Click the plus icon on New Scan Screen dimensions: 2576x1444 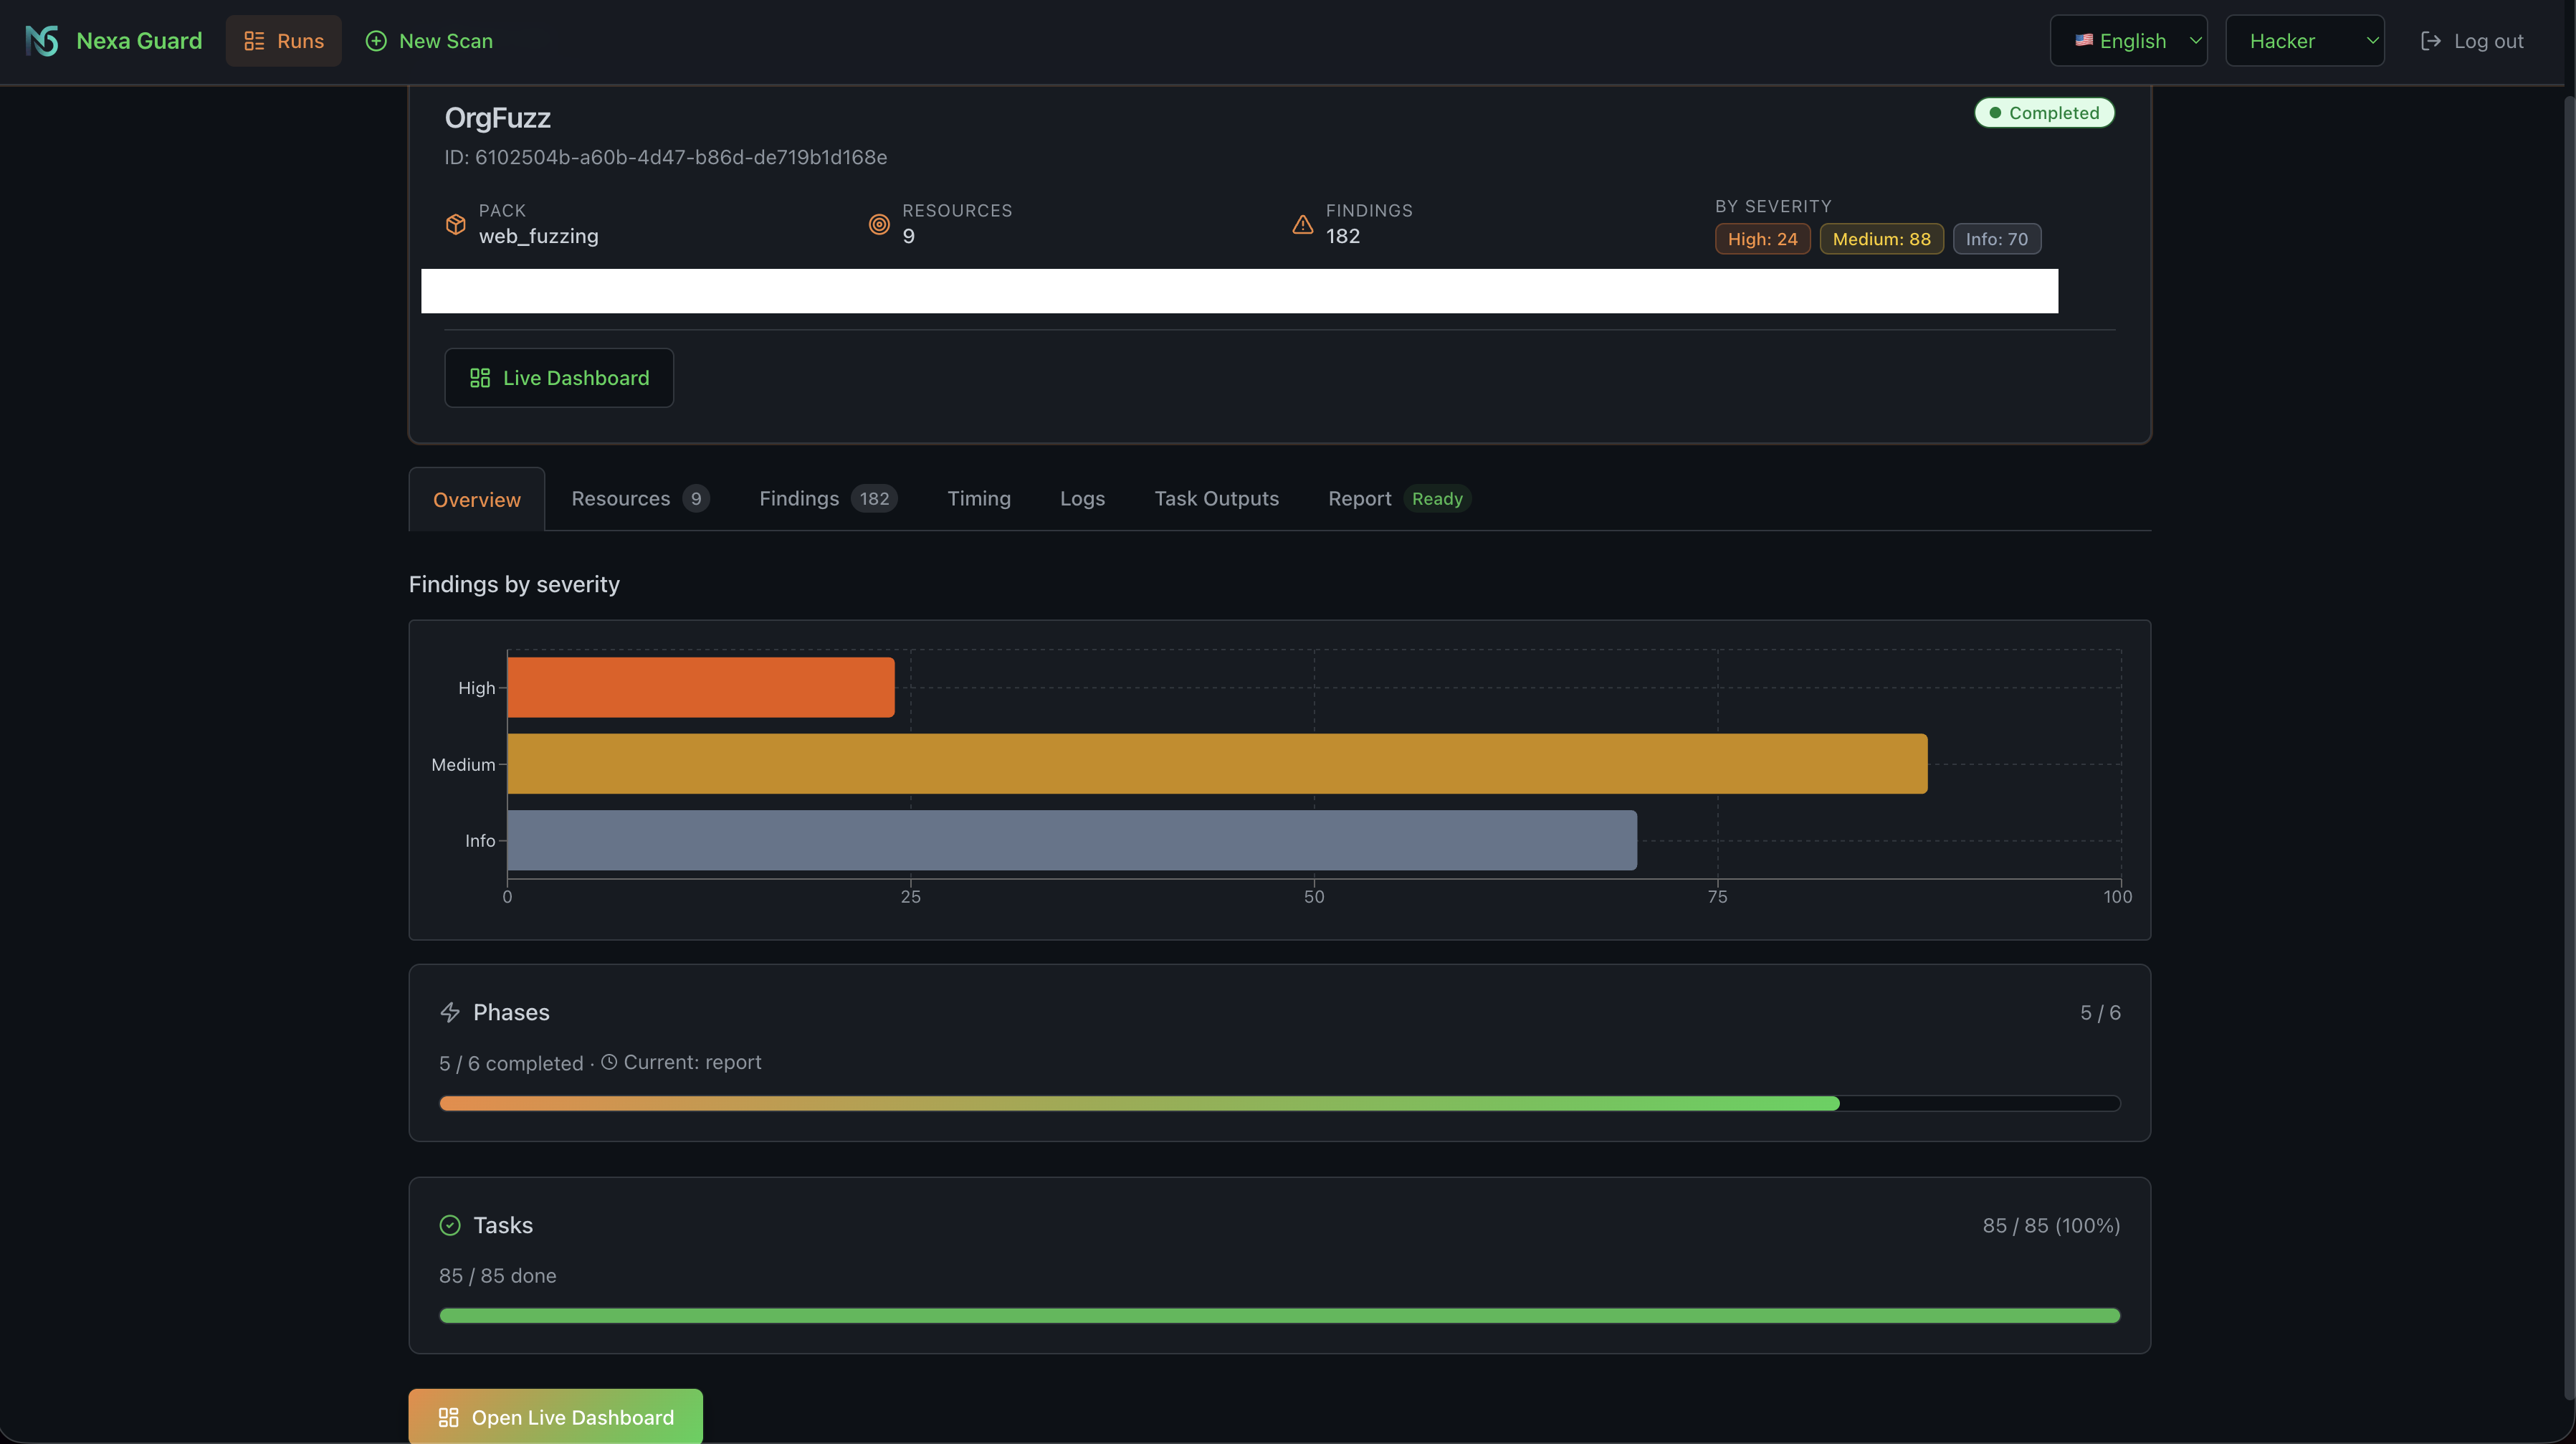click(376, 41)
